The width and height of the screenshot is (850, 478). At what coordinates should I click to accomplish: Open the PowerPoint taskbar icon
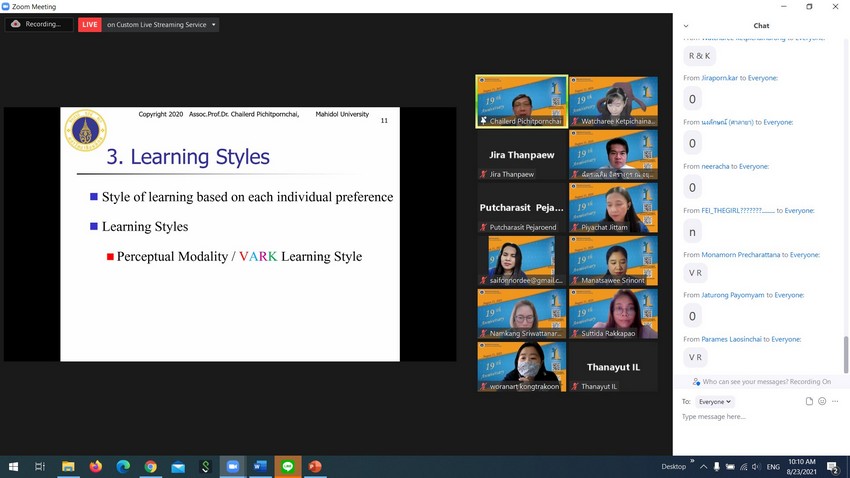(315, 466)
